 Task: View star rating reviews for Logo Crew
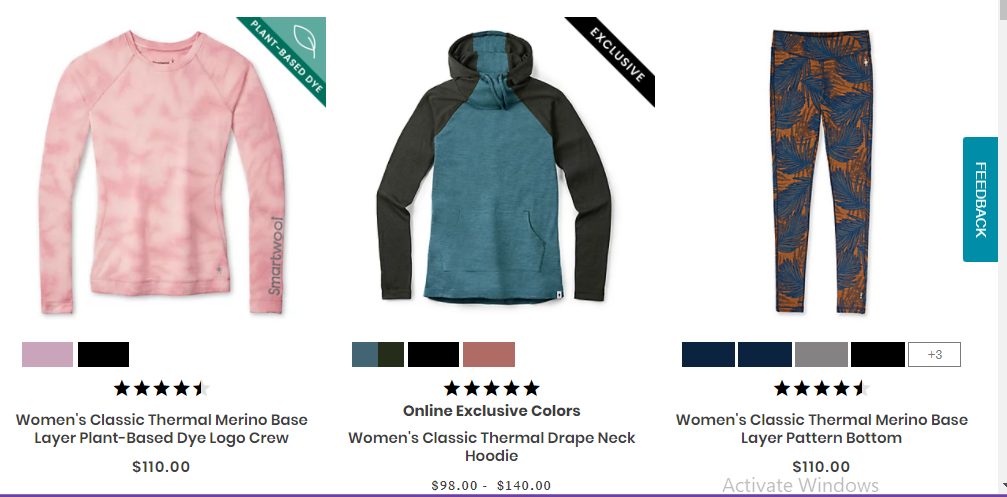click(162, 388)
